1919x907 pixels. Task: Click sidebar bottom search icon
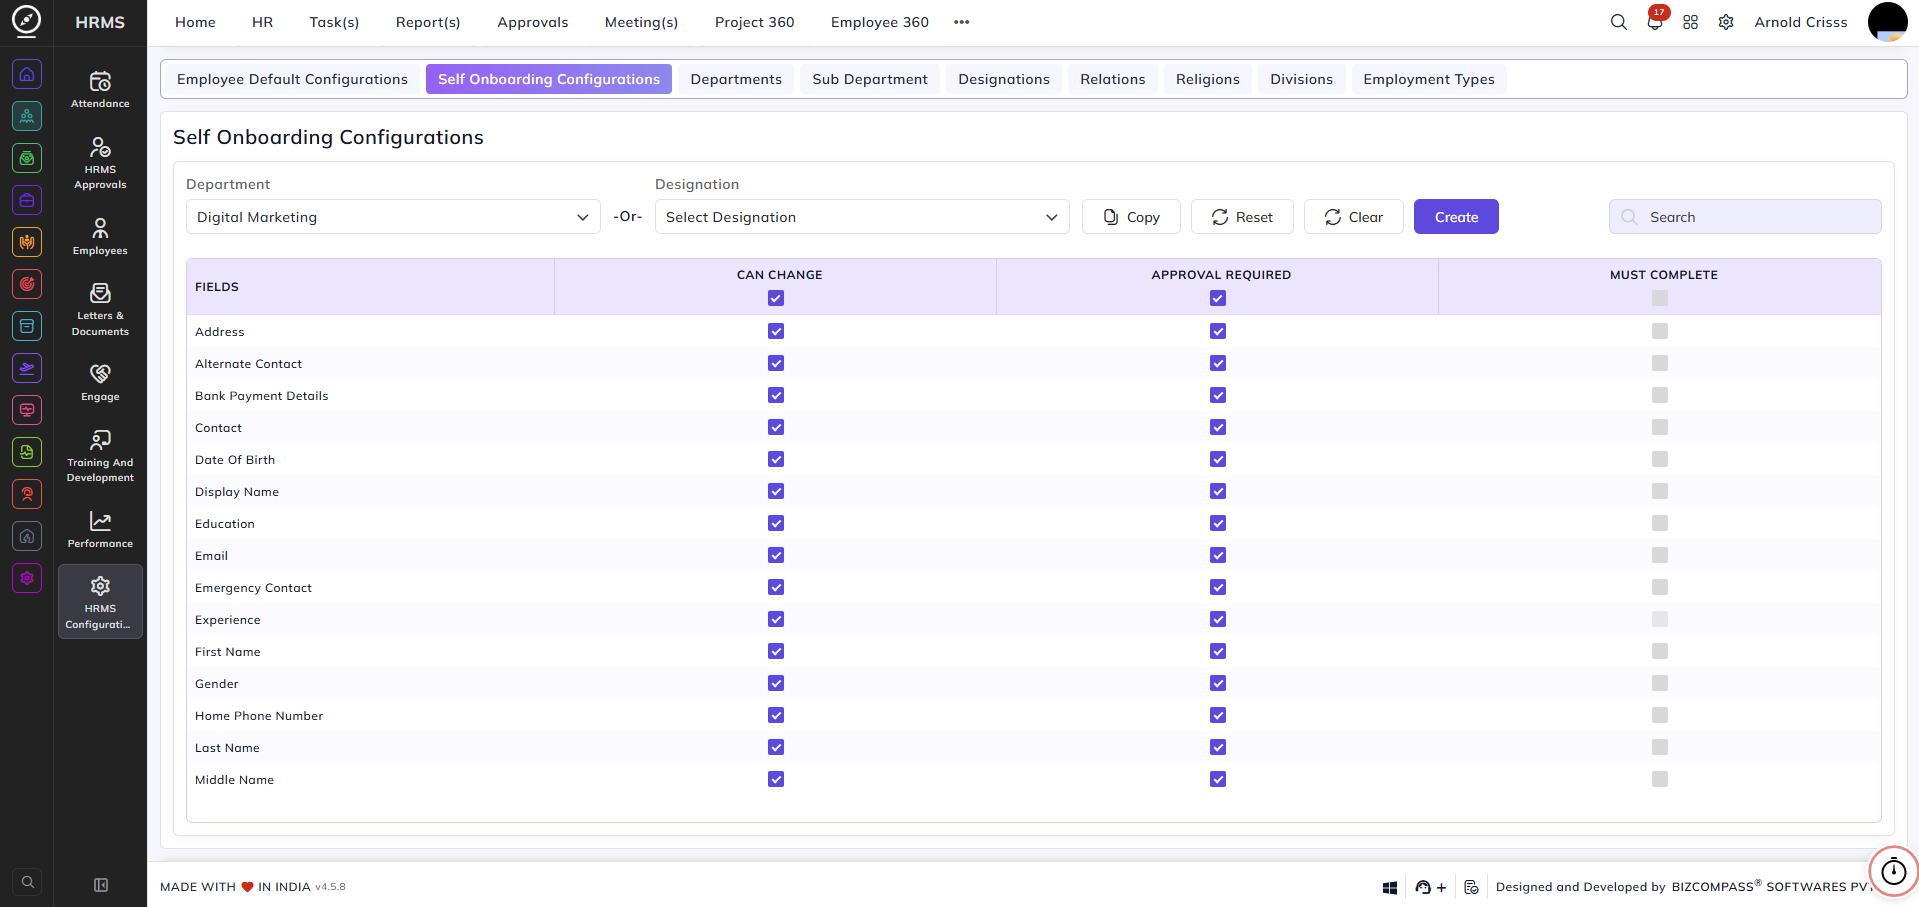tap(28, 882)
